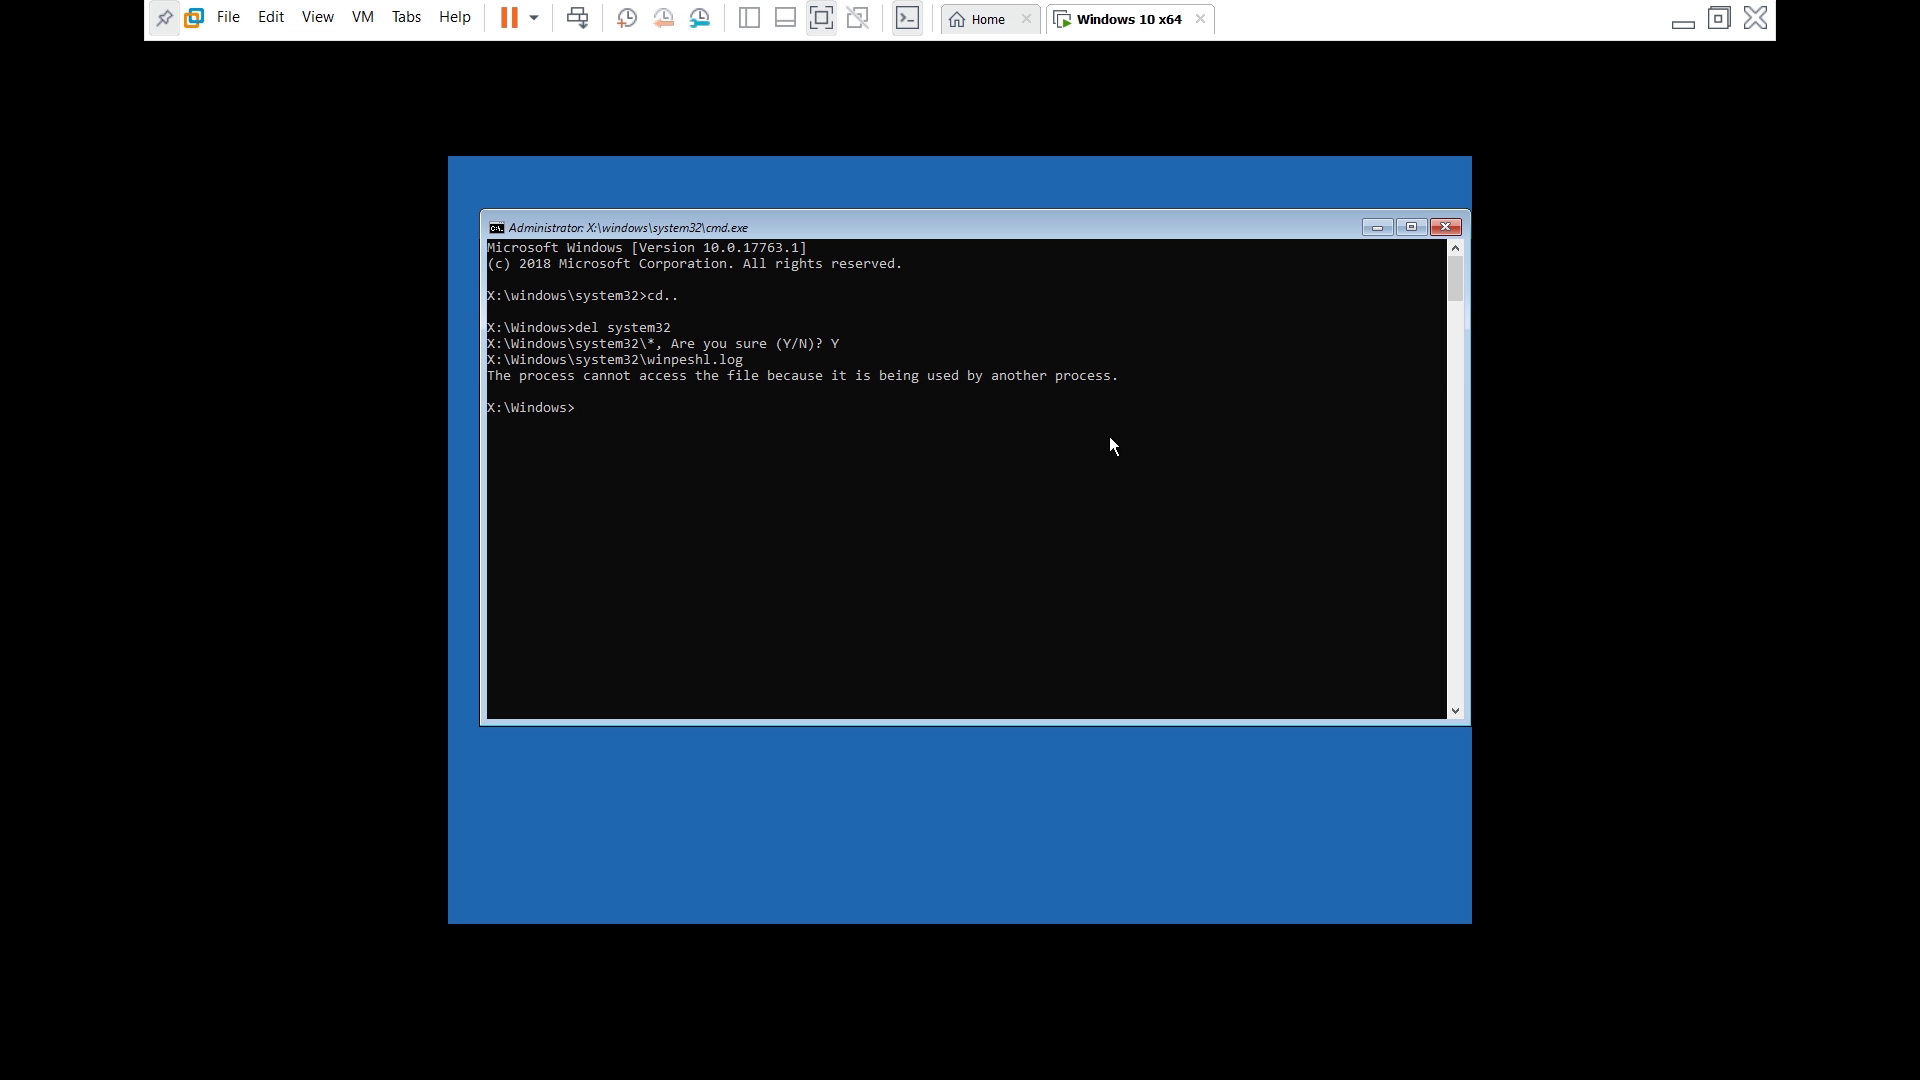Enter full screen mode
The image size is (1920, 1080).
[821, 18]
